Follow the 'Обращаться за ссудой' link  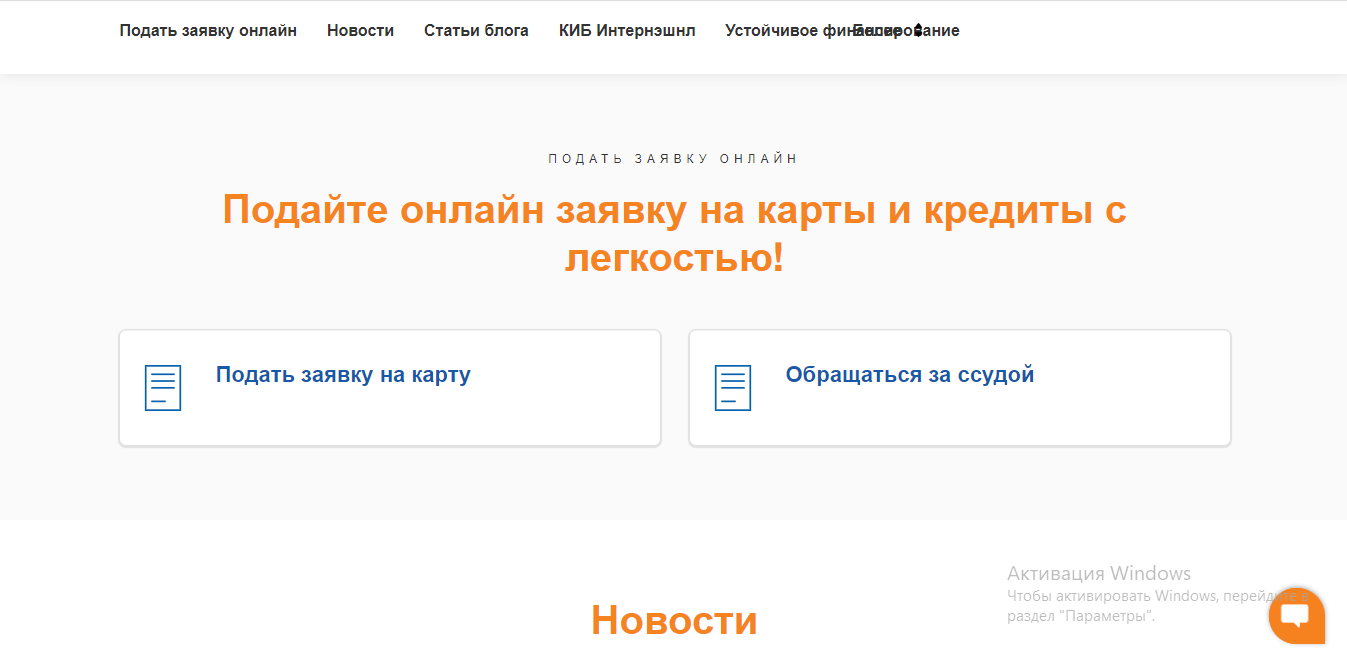point(909,375)
